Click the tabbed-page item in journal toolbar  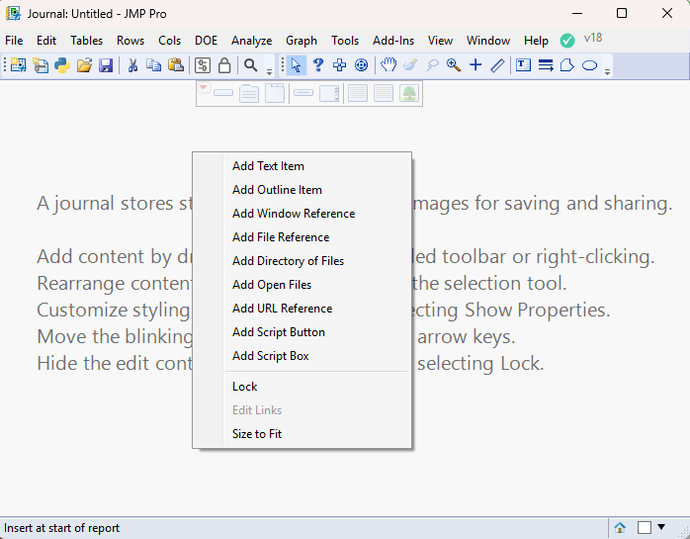(x=275, y=93)
